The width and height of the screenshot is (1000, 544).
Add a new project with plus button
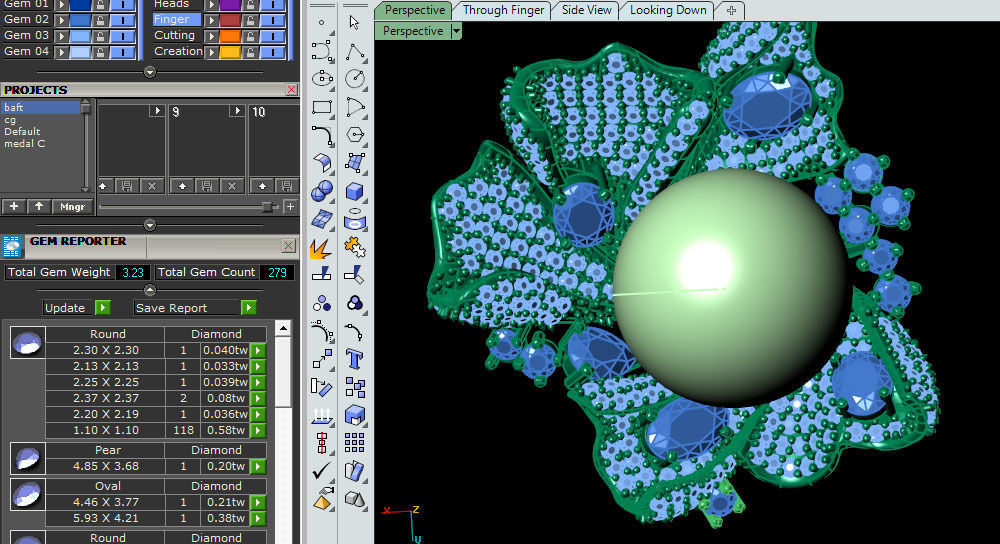(14, 207)
